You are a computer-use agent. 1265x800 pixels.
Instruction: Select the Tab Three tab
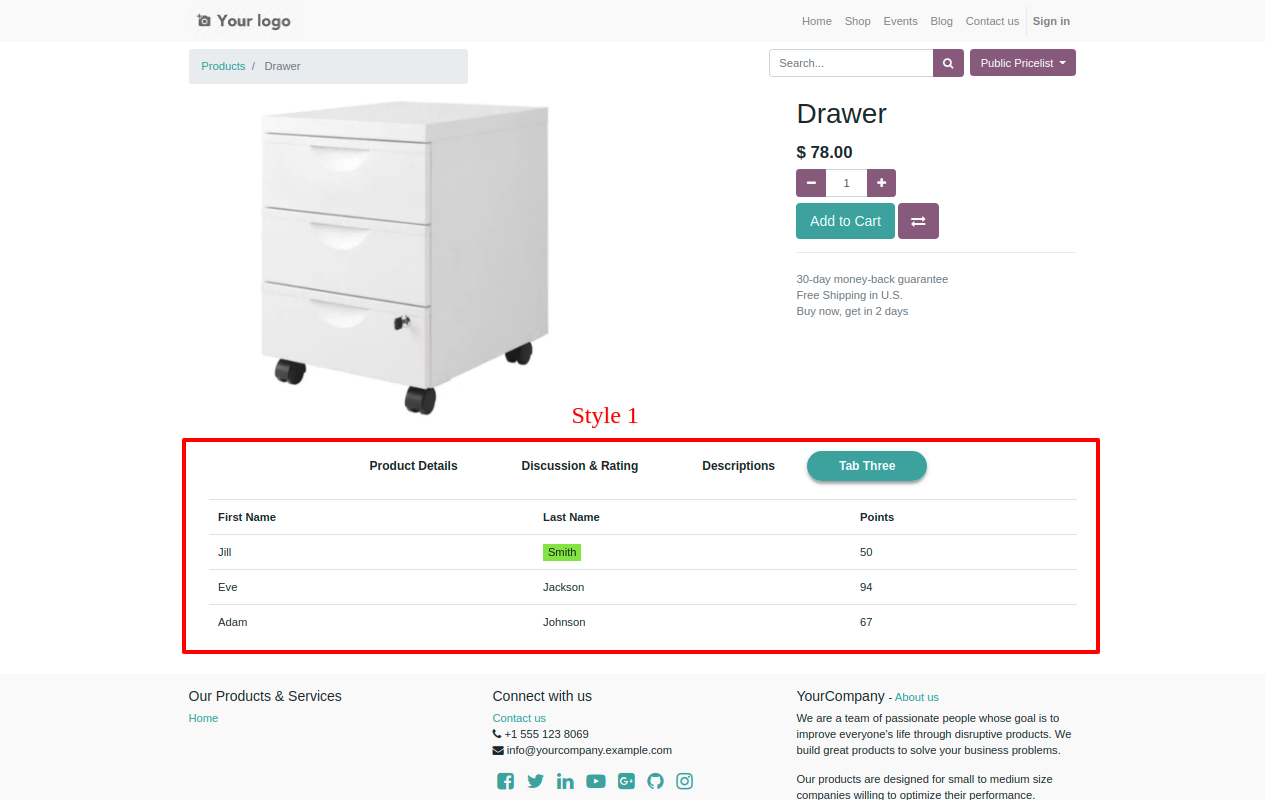point(867,466)
